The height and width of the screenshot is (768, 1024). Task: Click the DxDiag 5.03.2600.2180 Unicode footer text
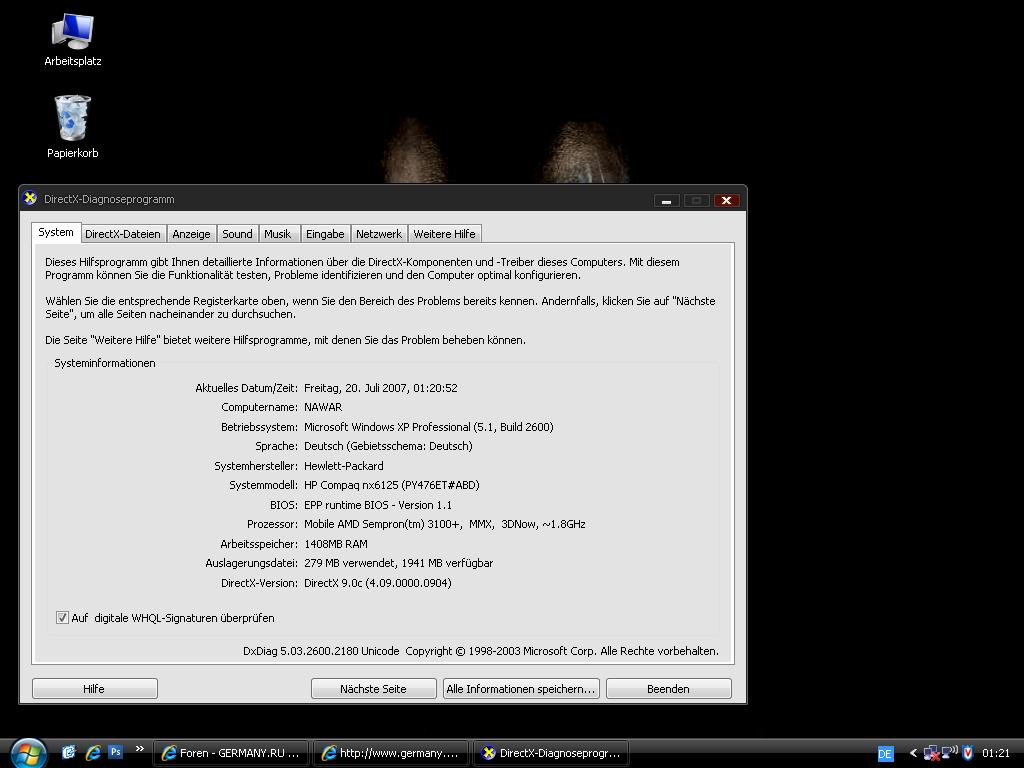[321, 651]
